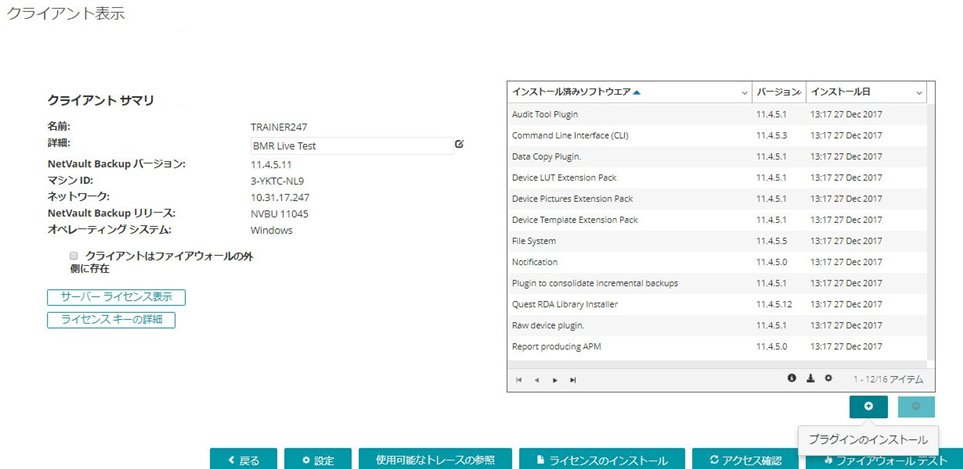Click the teal plugin install plus button
The image size is (963, 469).
pos(868,407)
